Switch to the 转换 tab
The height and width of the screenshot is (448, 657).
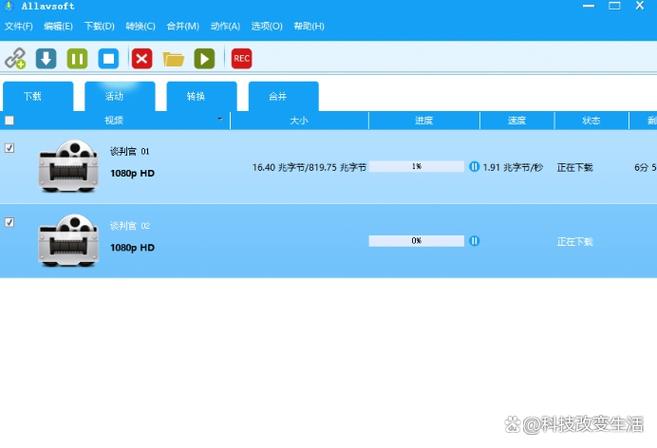click(x=202, y=96)
